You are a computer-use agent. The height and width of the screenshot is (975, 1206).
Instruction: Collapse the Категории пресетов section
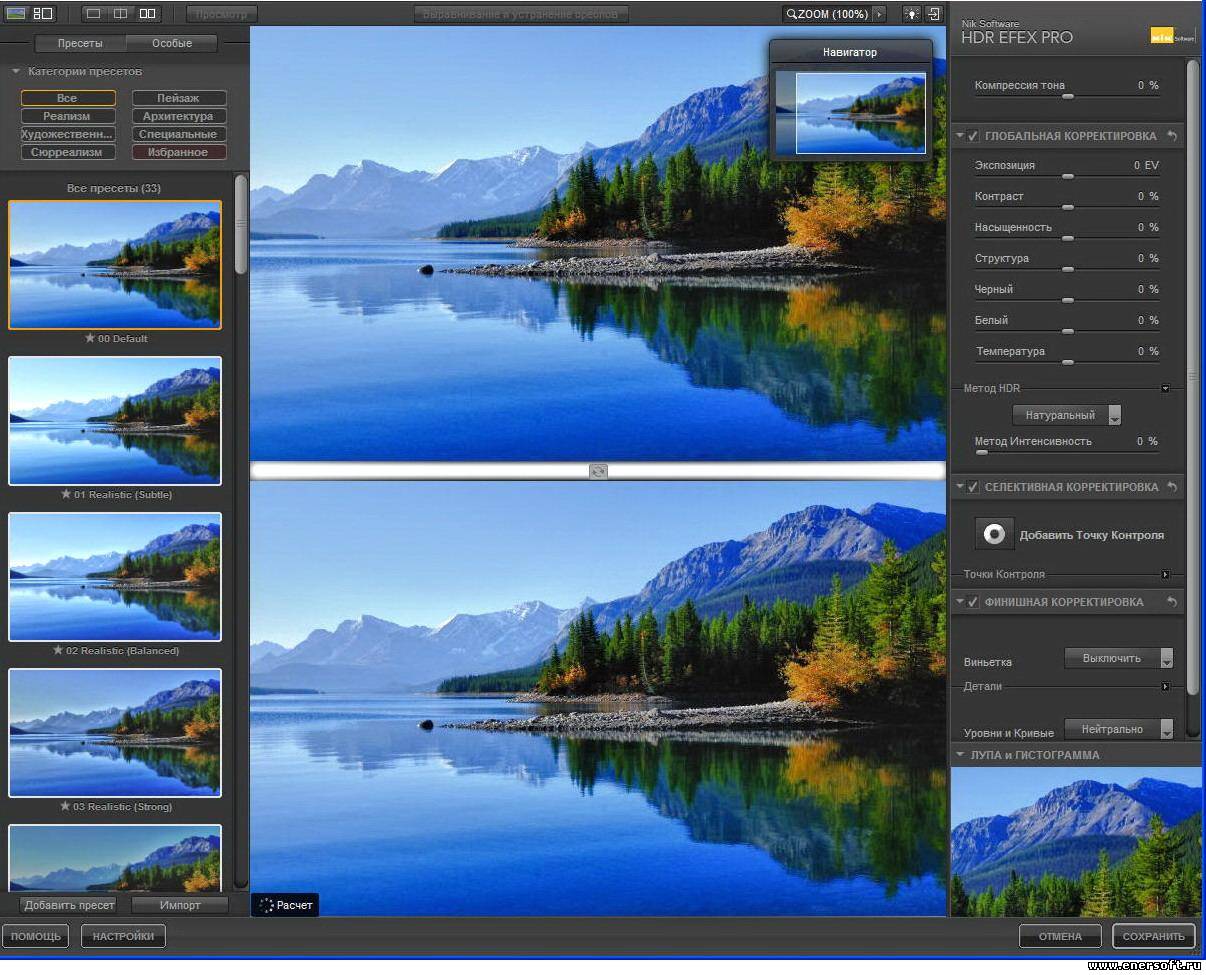[16, 72]
